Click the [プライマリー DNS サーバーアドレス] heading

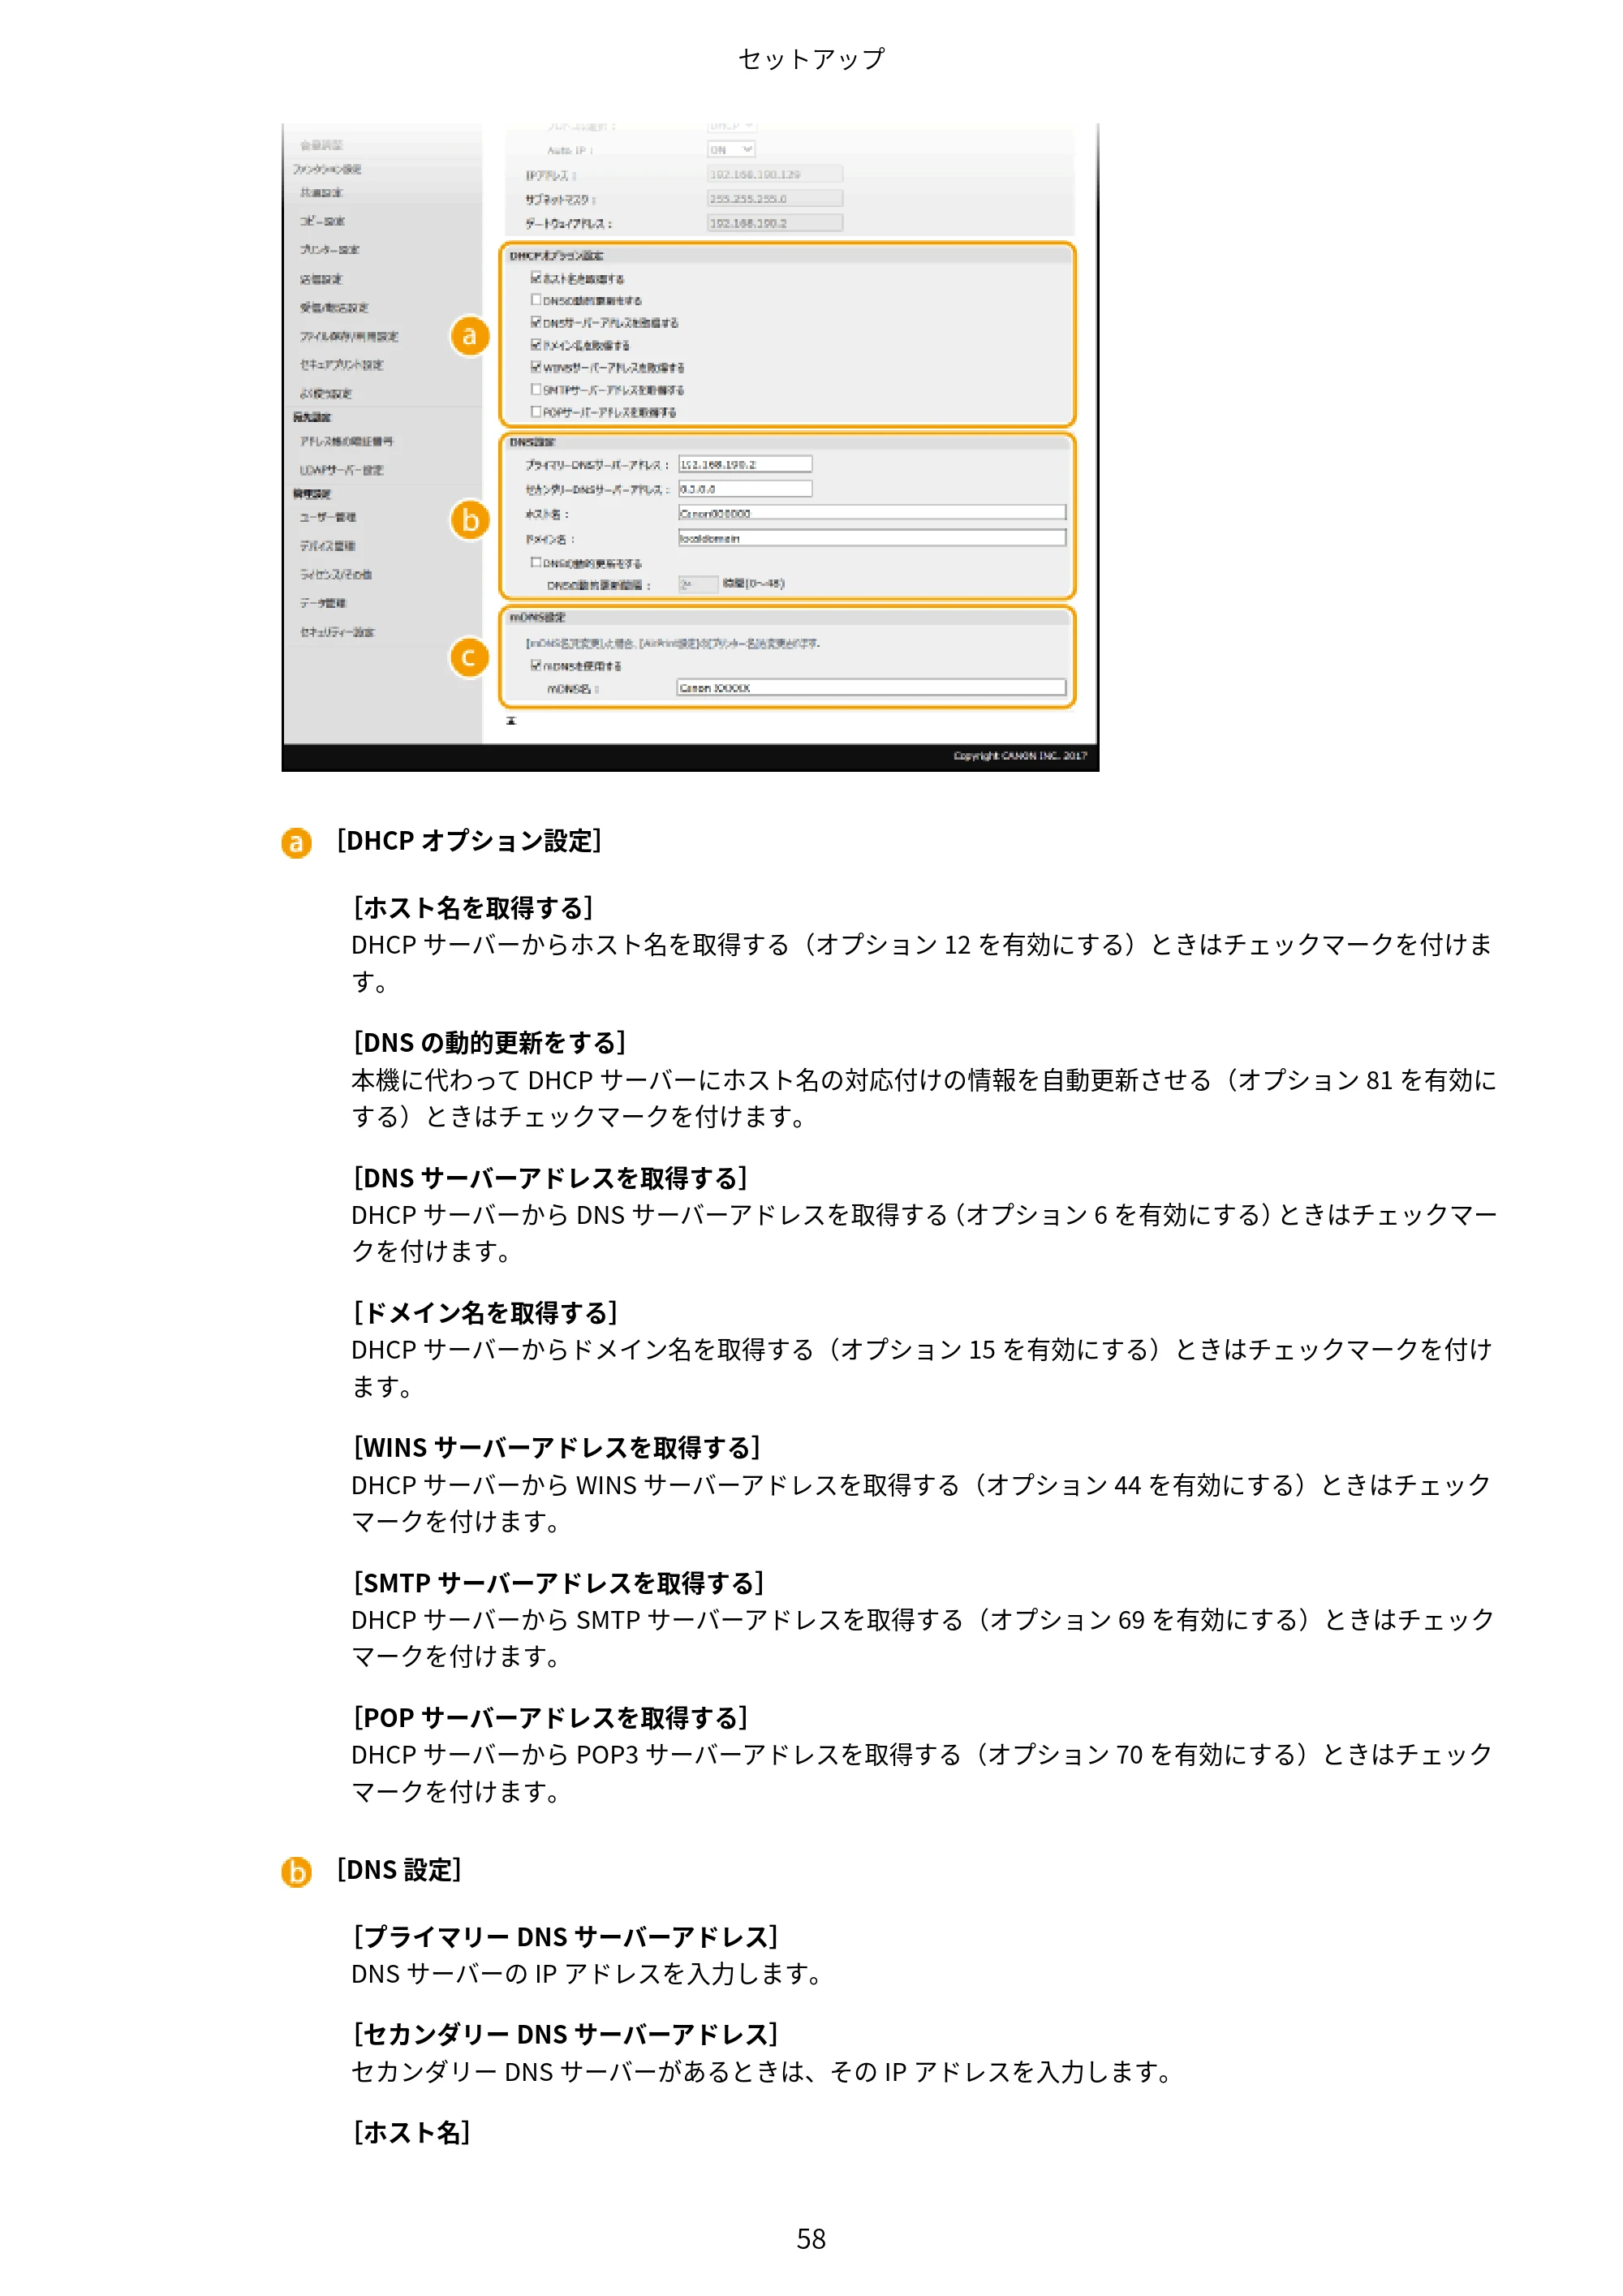[x=566, y=1937]
